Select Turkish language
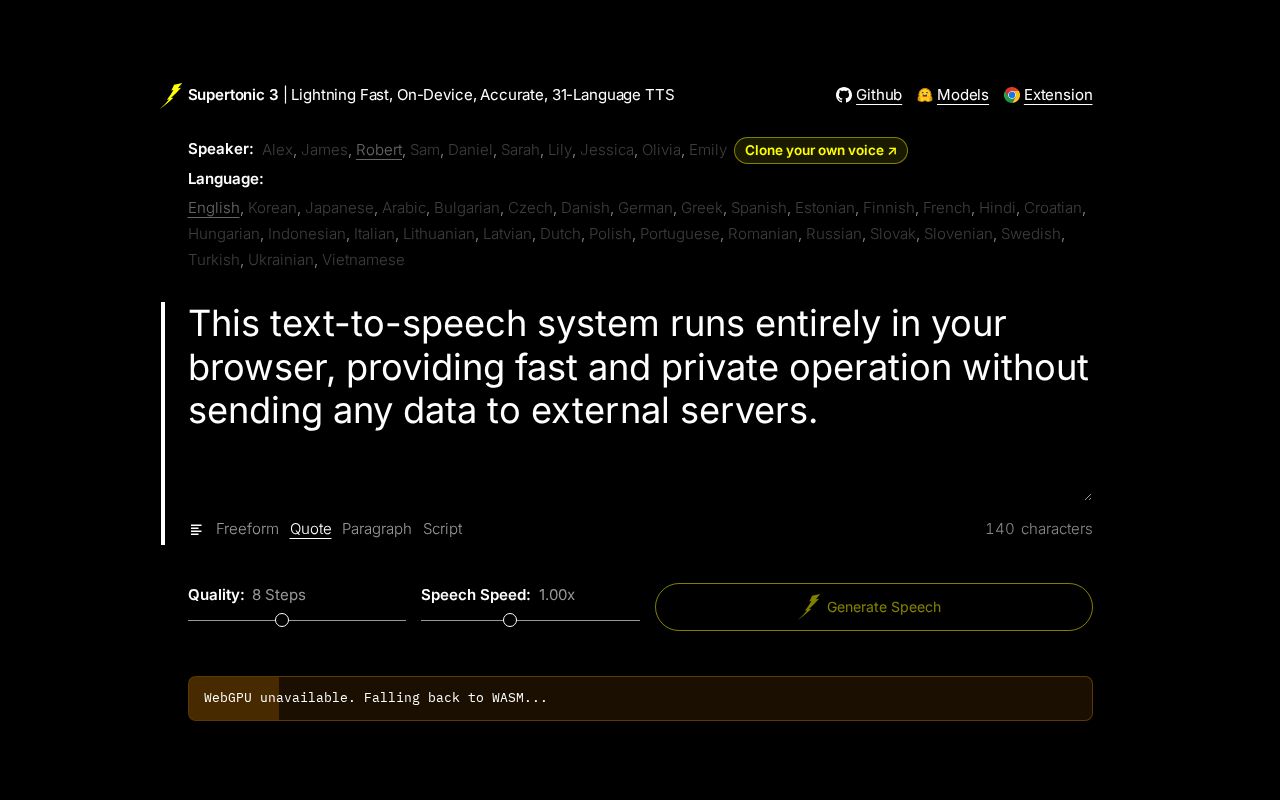Viewport: 1280px width, 800px height. click(214, 260)
